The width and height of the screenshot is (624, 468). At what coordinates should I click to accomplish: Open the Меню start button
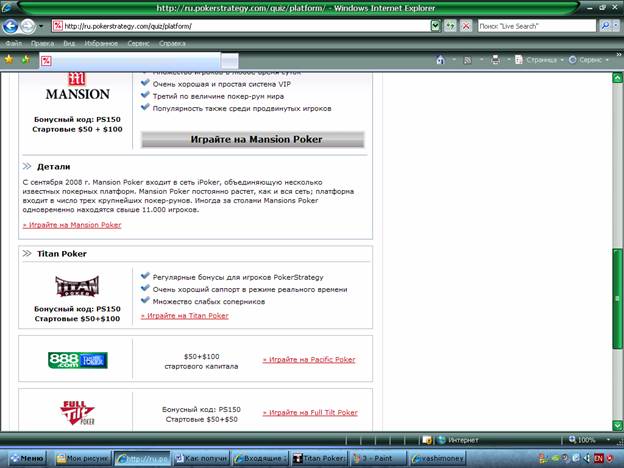point(27,458)
